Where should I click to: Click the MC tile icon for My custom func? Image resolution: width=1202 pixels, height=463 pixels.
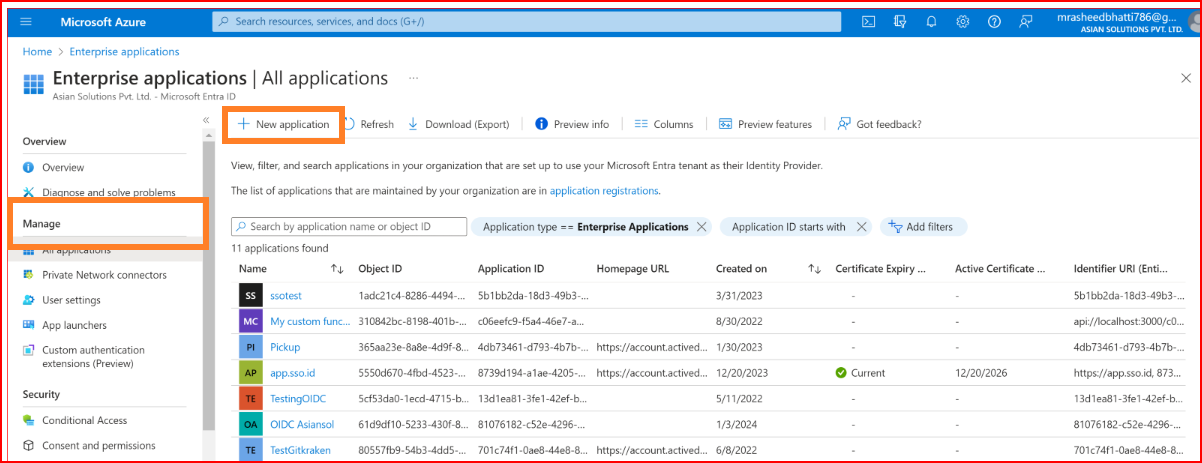pyautogui.click(x=250, y=321)
